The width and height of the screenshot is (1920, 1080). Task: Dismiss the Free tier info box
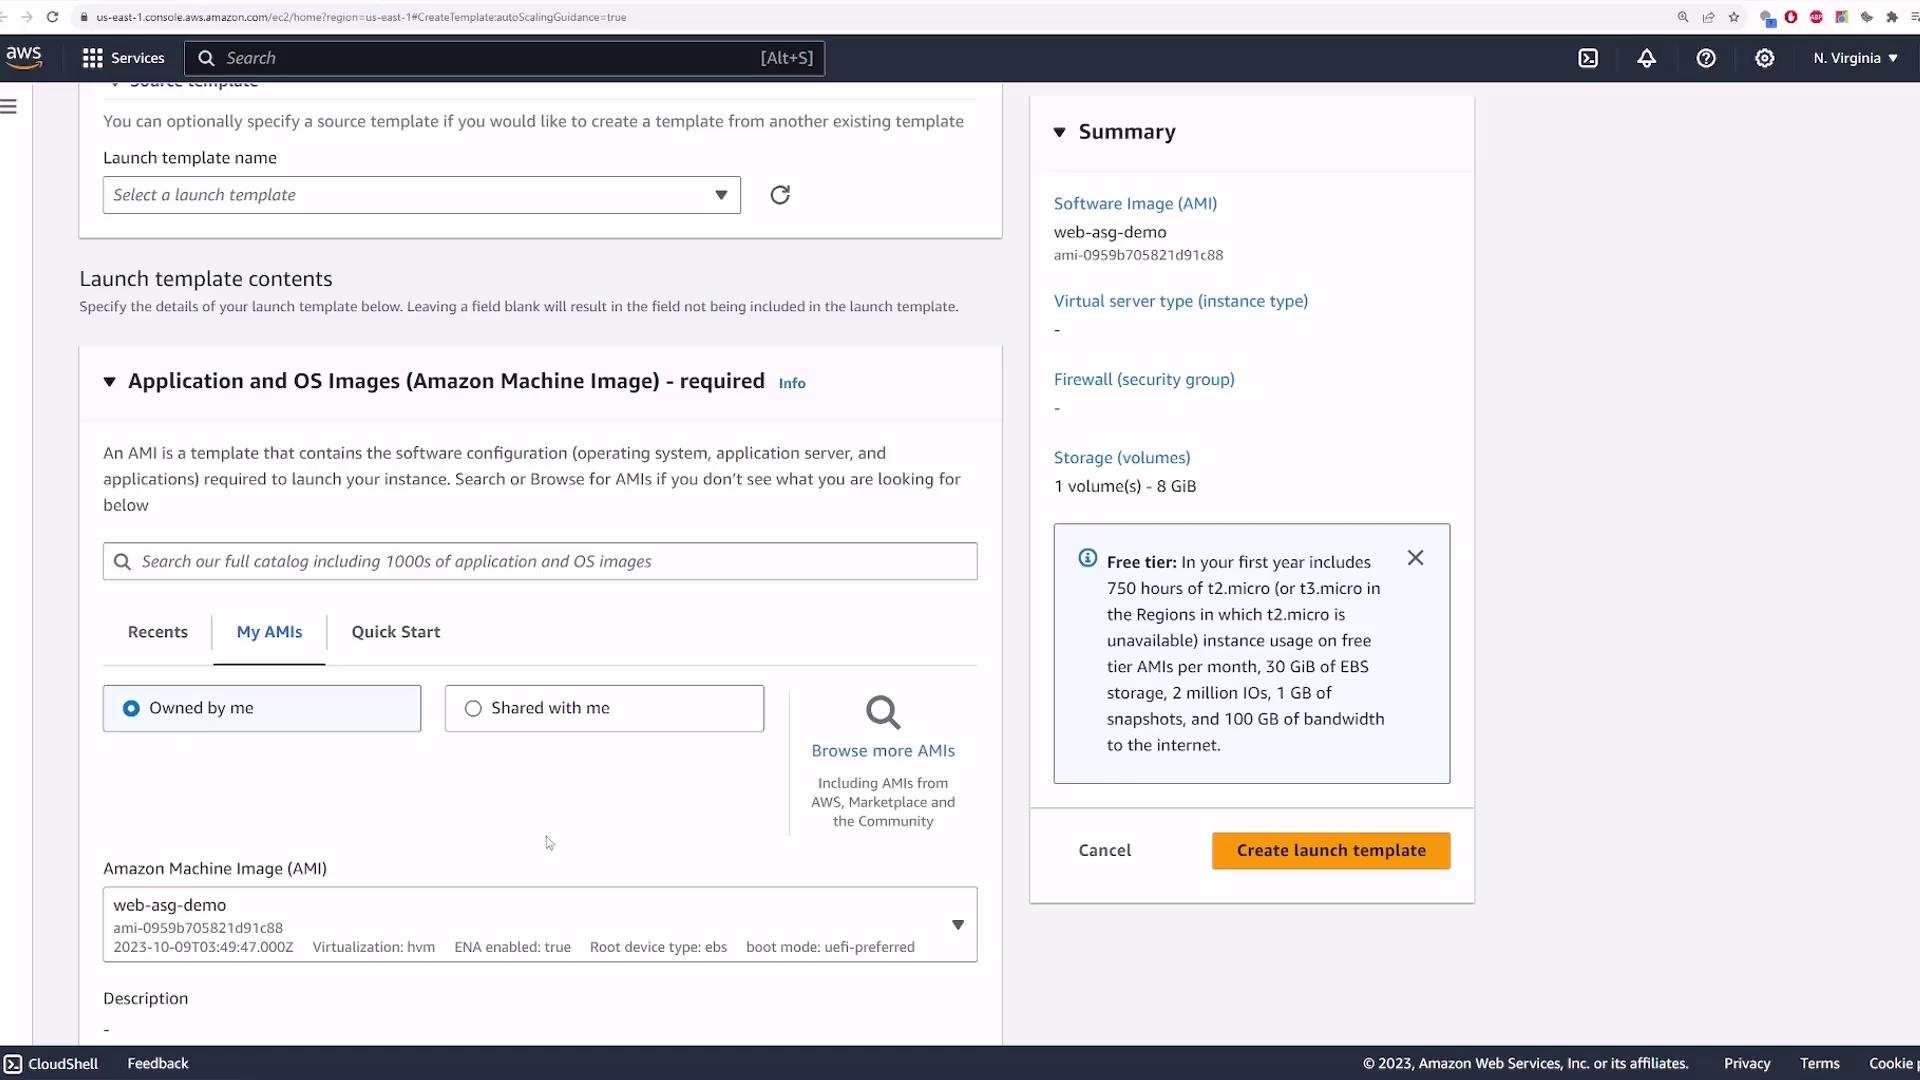click(x=1415, y=558)
